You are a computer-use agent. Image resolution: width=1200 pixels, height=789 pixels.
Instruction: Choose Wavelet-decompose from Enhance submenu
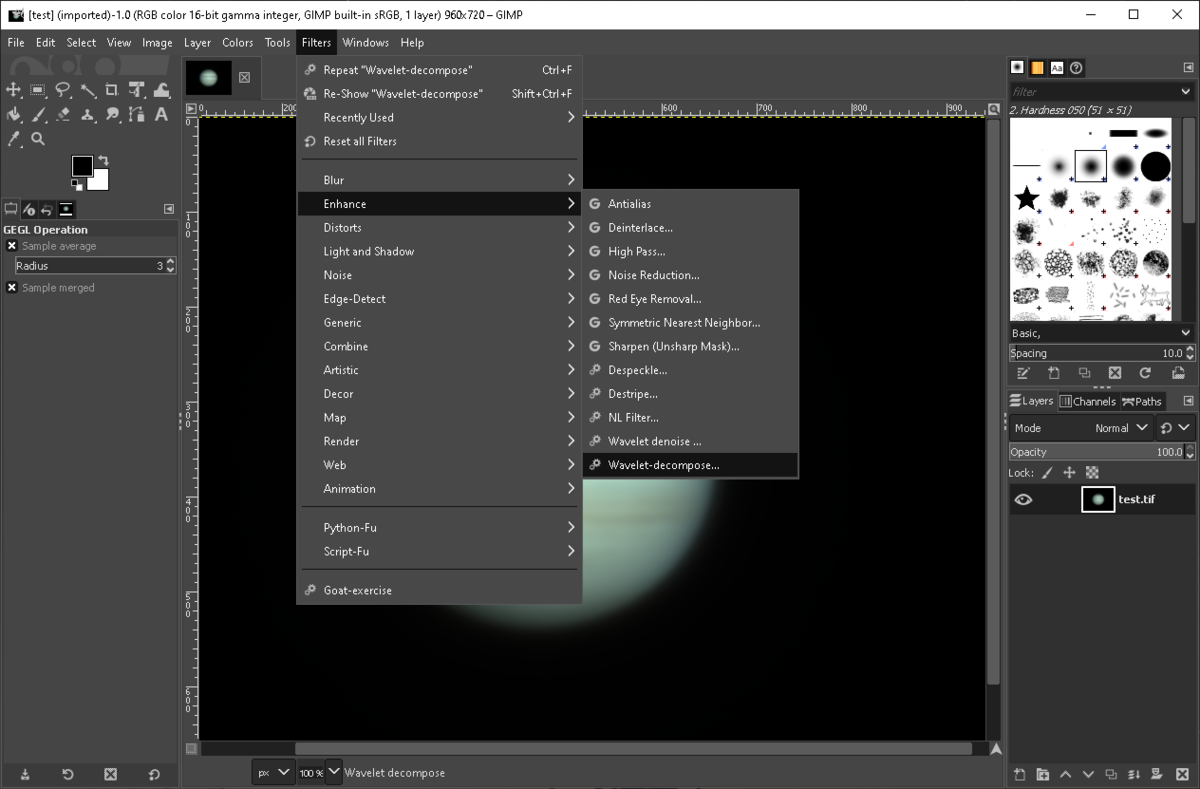690,465
